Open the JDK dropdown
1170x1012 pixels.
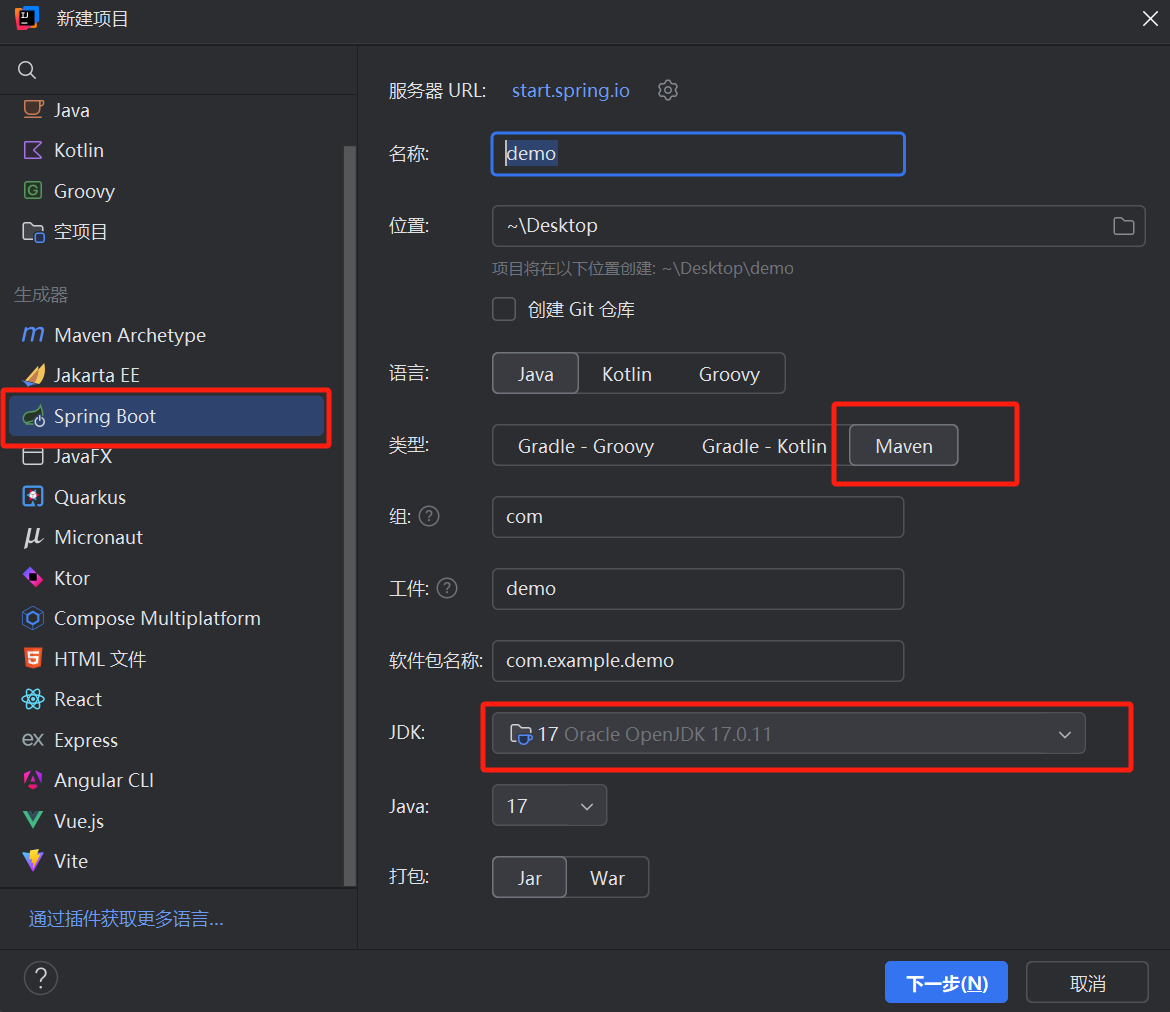[x=789, y=734]
